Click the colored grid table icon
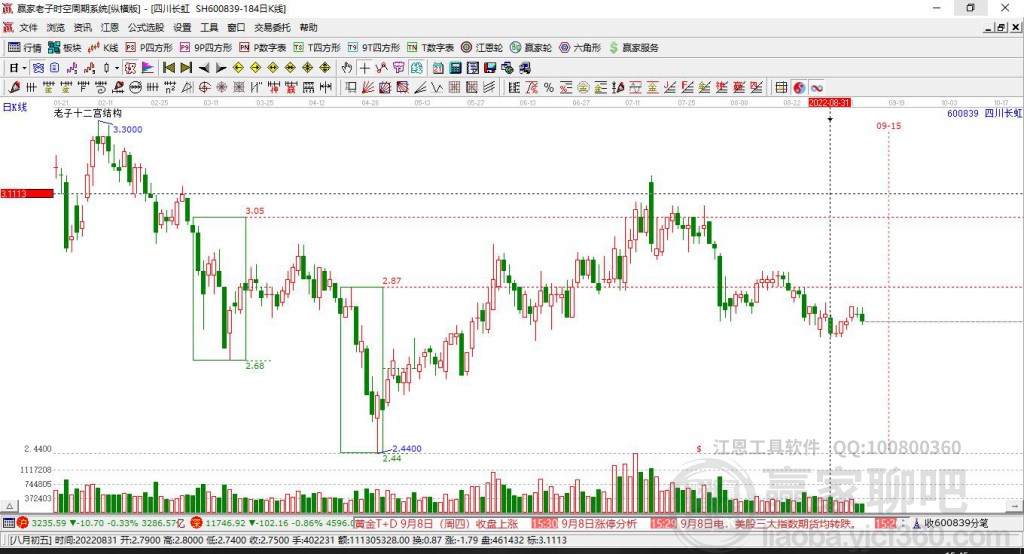 (782, 88)
